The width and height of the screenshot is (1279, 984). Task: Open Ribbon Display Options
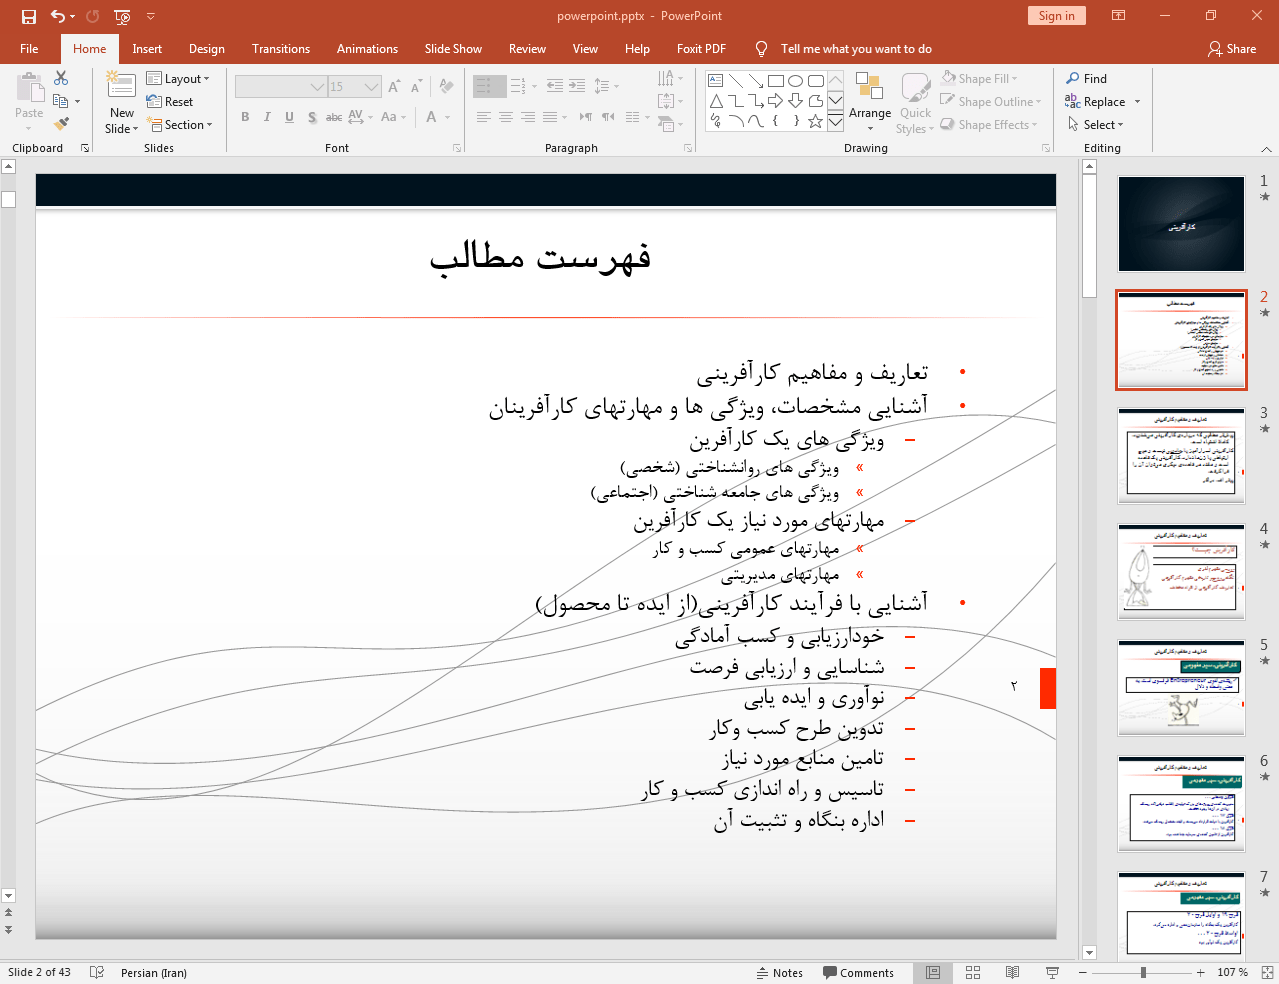[x=1119, y=16]
